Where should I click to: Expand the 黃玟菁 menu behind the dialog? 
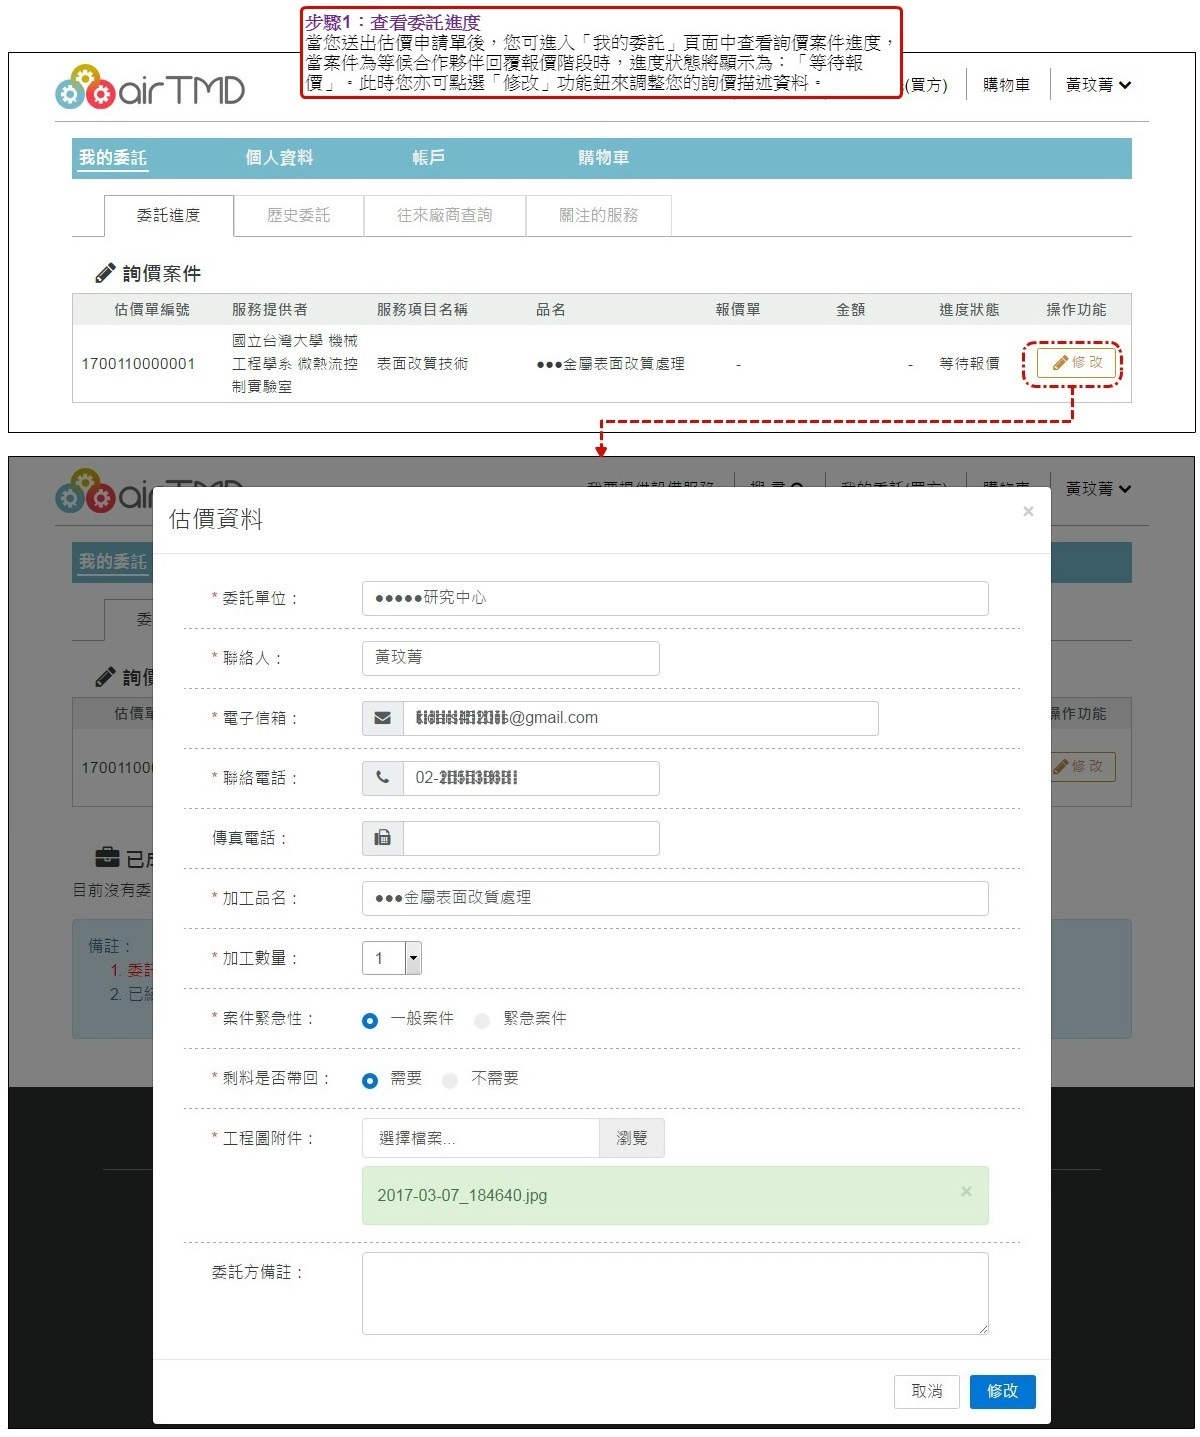1098,489
